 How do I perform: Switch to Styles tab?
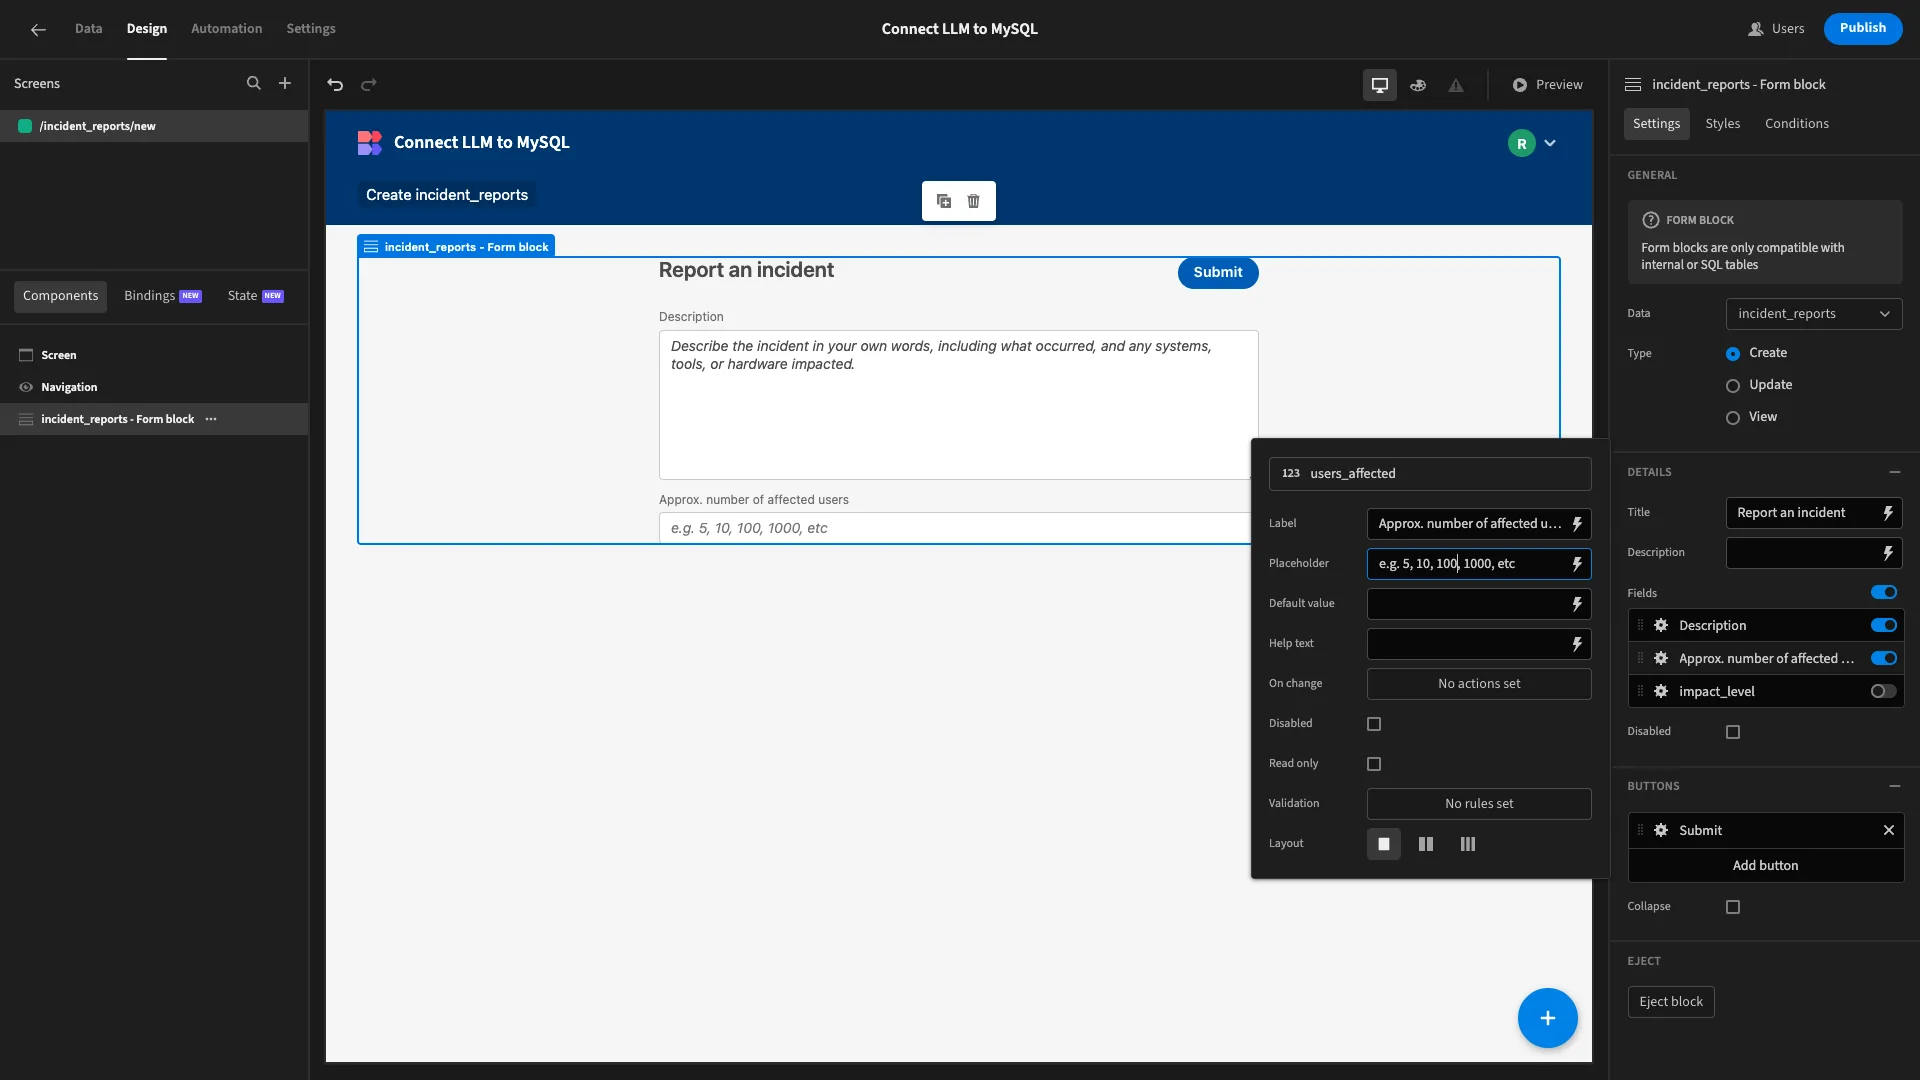1723,124
